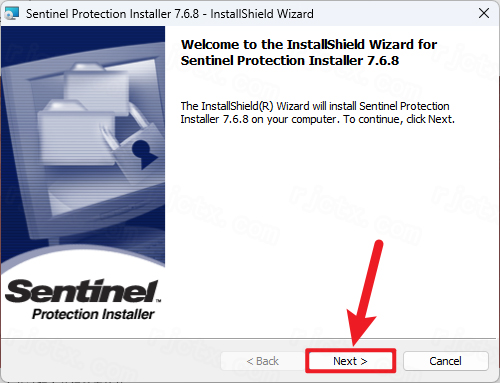Click the horizontal separator above the buttons
500x383 pixels.
[248, 339]
